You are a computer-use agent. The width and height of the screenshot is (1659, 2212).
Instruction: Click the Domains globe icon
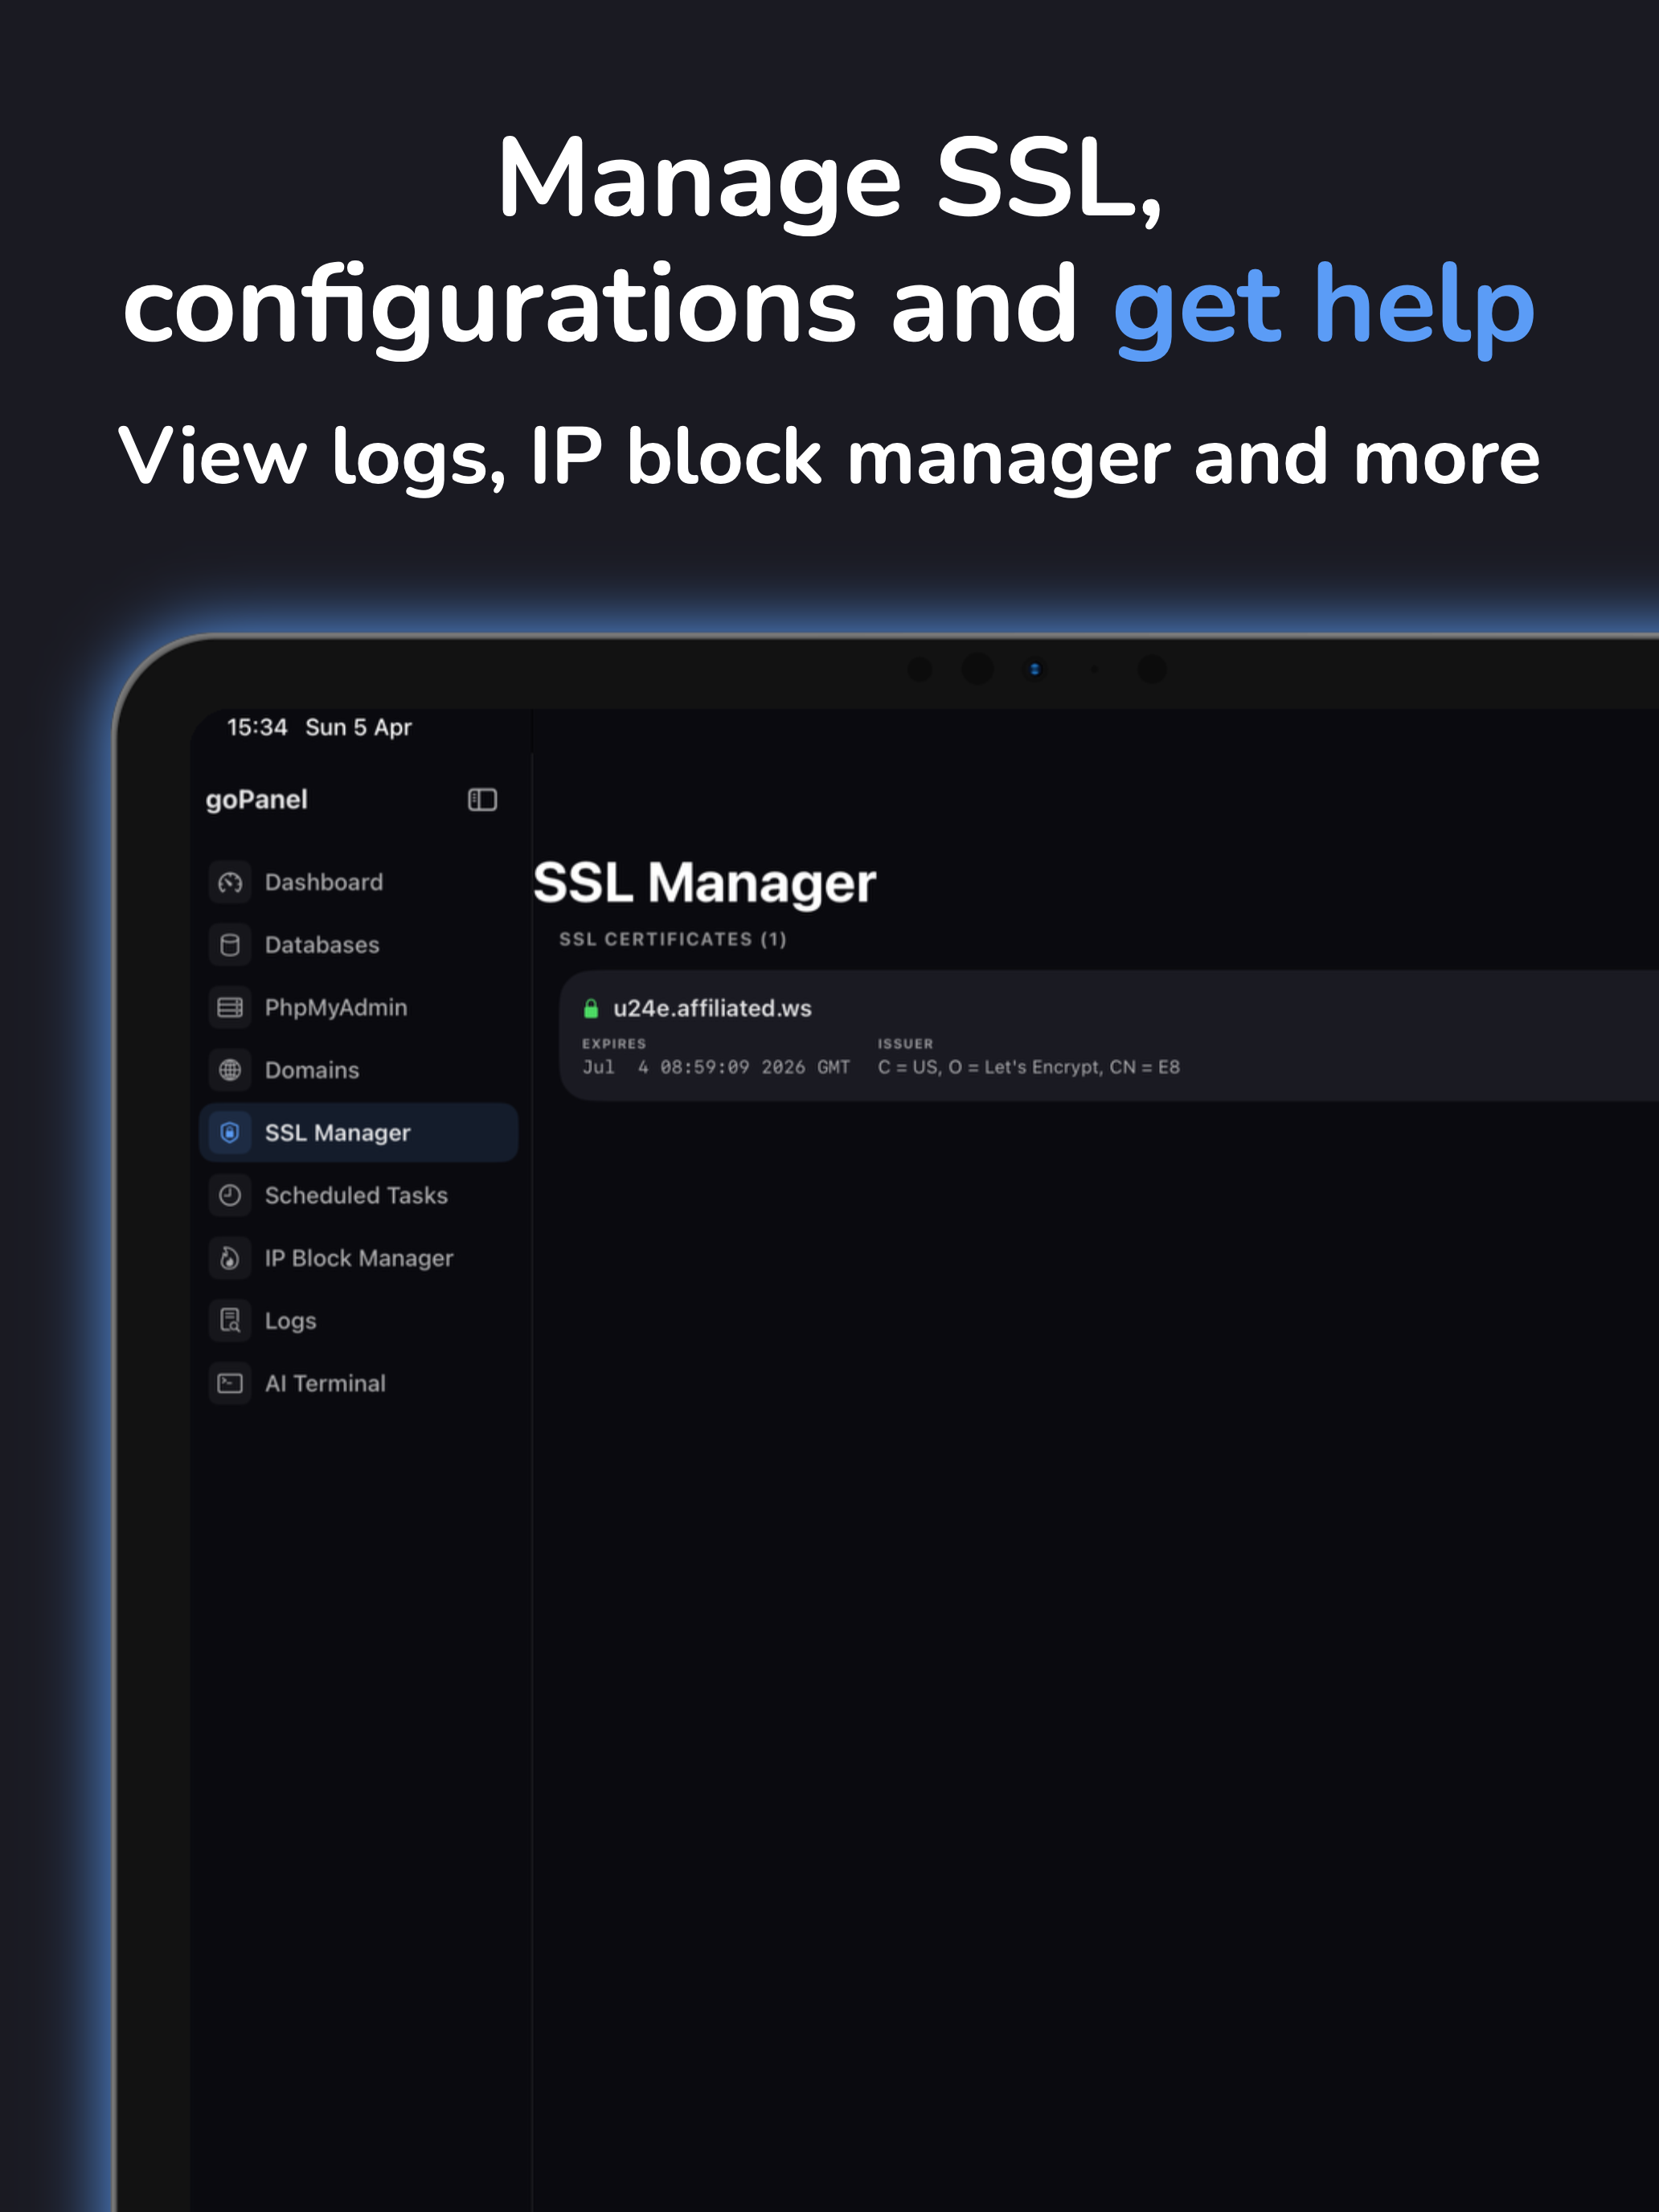coord(230,1070)
